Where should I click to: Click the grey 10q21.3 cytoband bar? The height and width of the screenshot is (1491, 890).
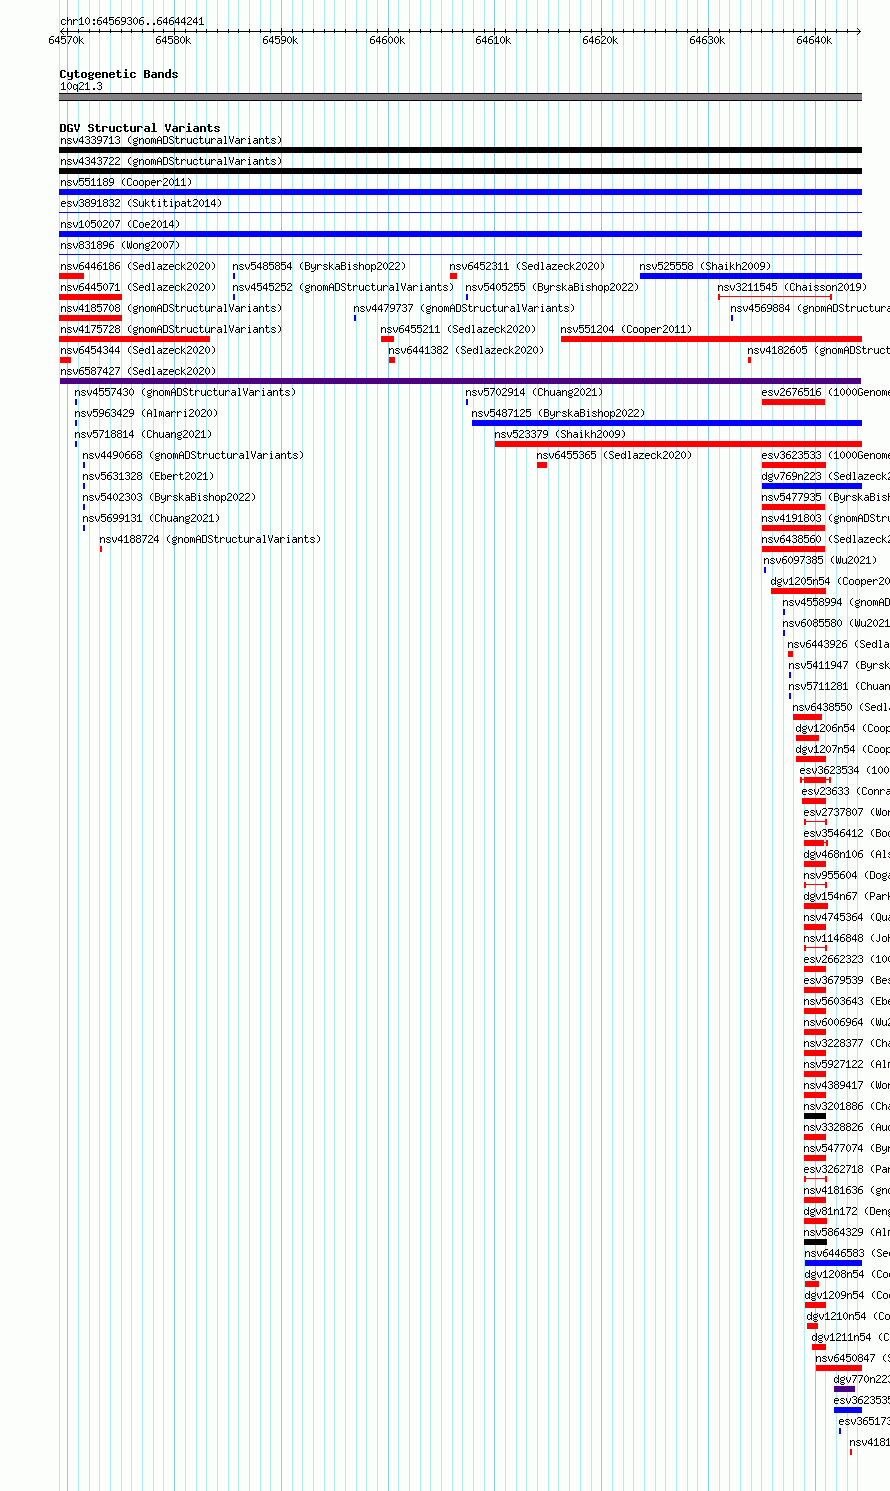[461, 97]
